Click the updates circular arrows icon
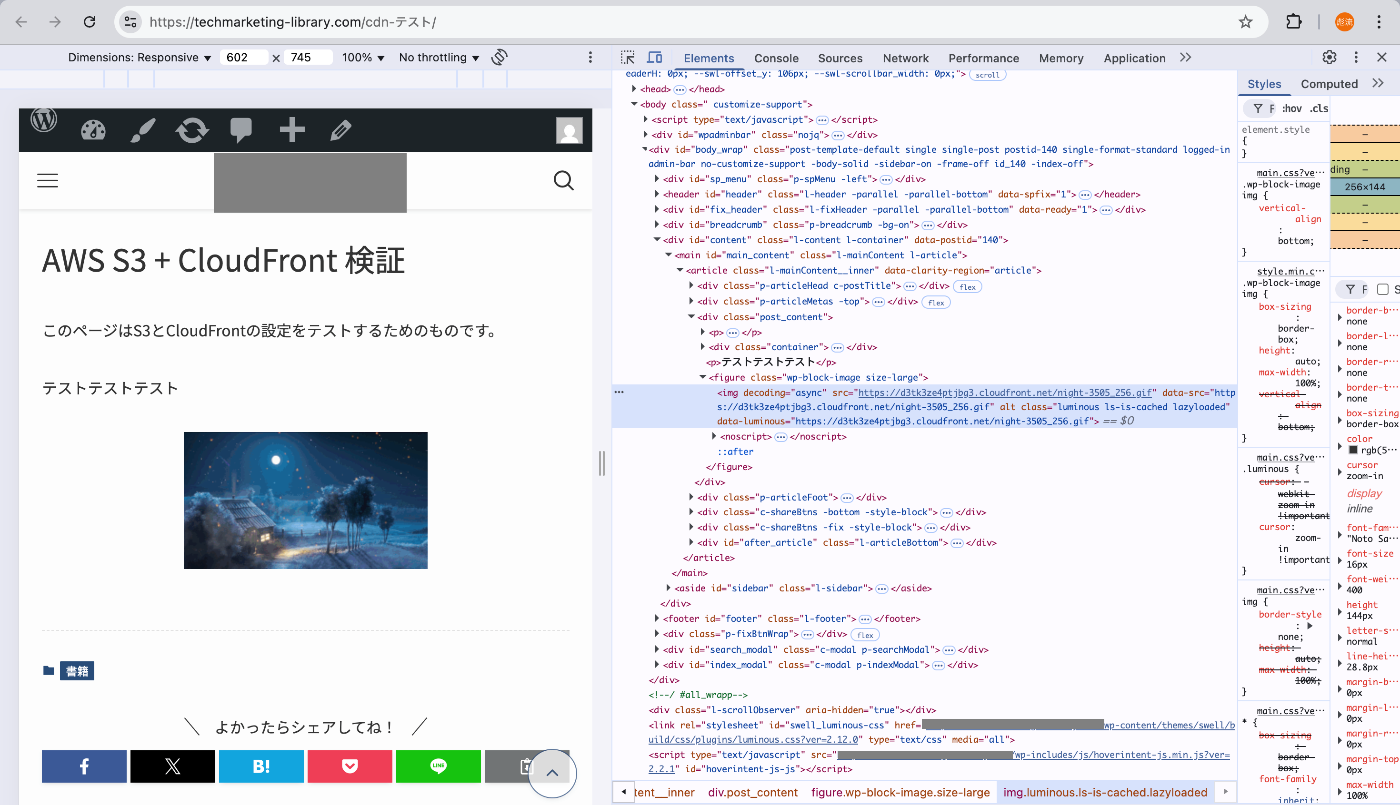Image resolution: width=1400 pixels, height=805 pixels. (x=192, y=130)
